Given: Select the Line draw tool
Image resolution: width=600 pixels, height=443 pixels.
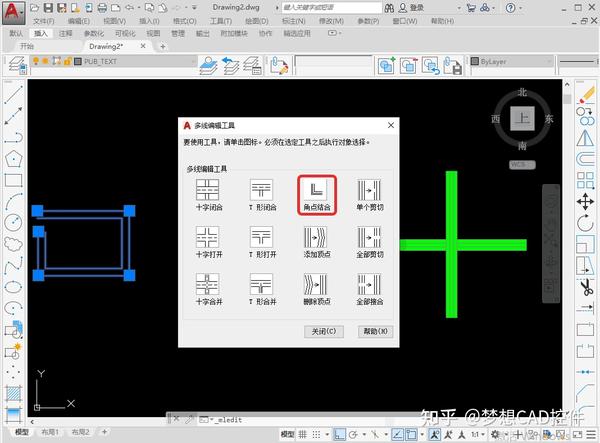Looking at the screenshot, I should point(13,94).
